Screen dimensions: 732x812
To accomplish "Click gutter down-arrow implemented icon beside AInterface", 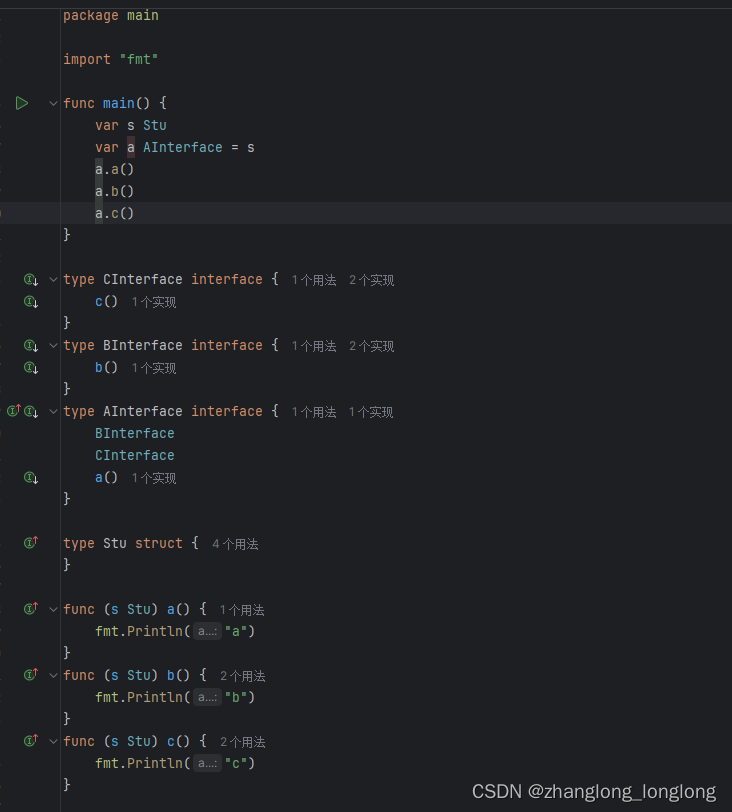I will [x=31, y=412].
